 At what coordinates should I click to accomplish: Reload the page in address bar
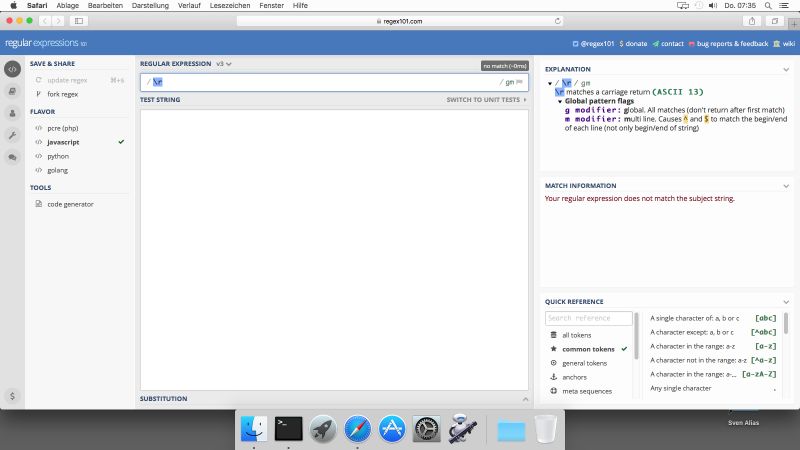coord(558,21)
